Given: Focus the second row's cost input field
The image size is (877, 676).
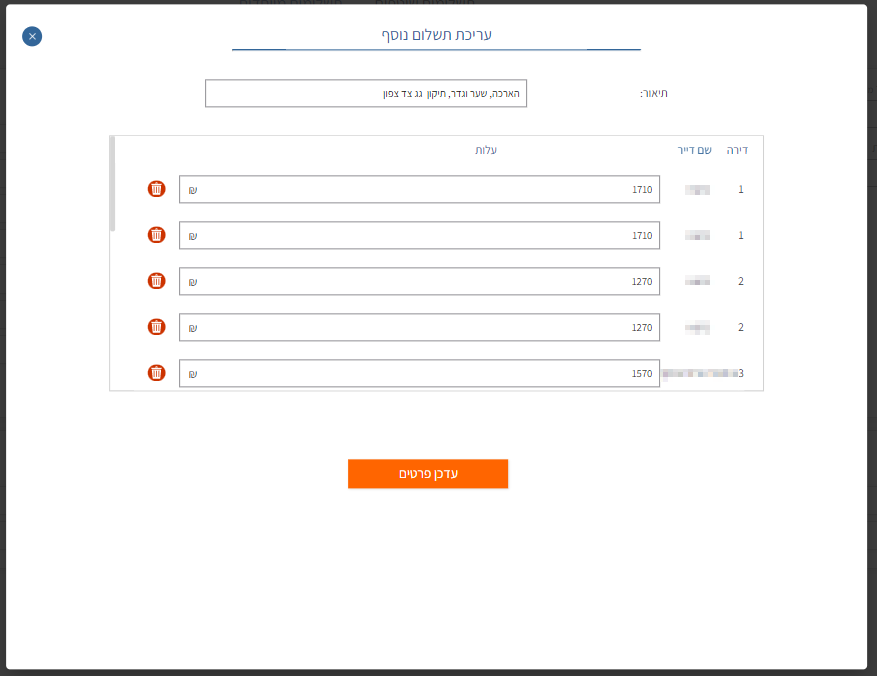Looking at the screenshot, I should point(419,235).
